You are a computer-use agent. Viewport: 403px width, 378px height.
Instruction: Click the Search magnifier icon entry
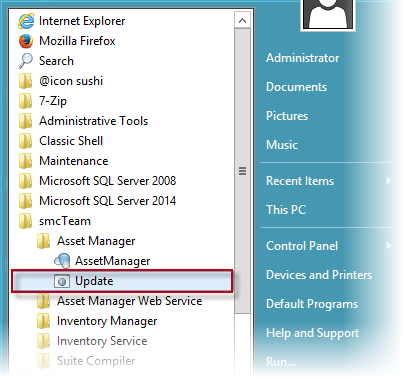[26, 61]
